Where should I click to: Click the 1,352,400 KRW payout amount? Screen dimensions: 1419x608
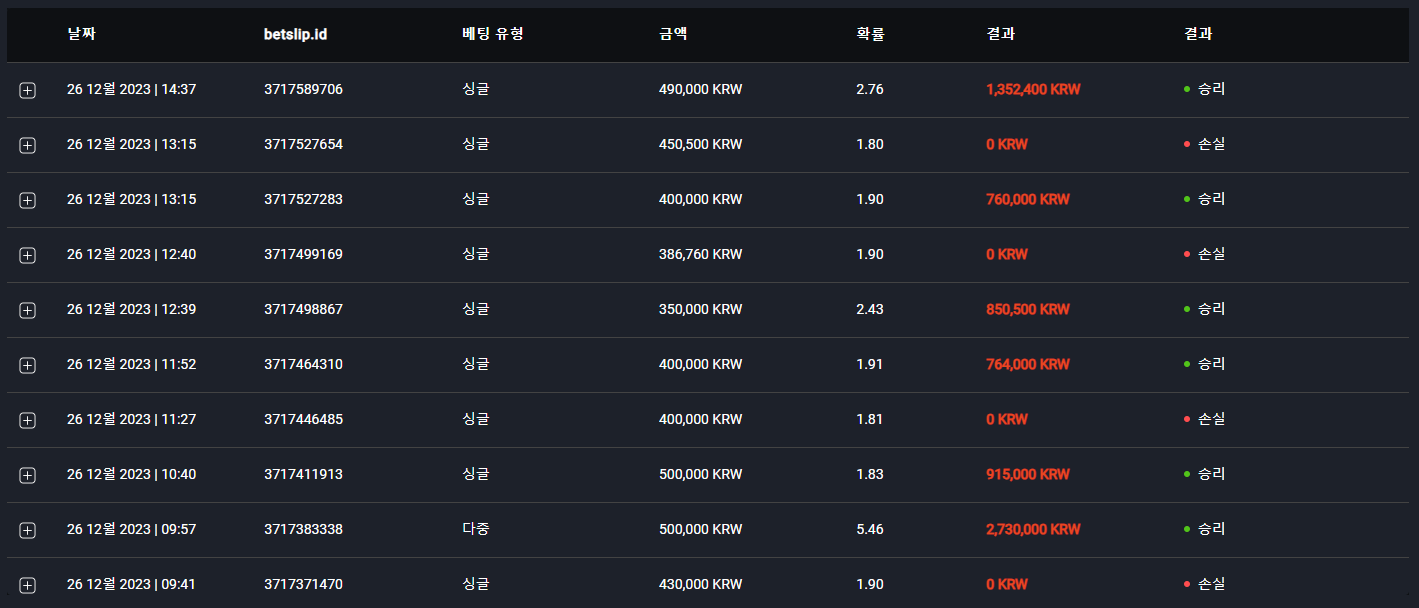tap(1033, 89)
